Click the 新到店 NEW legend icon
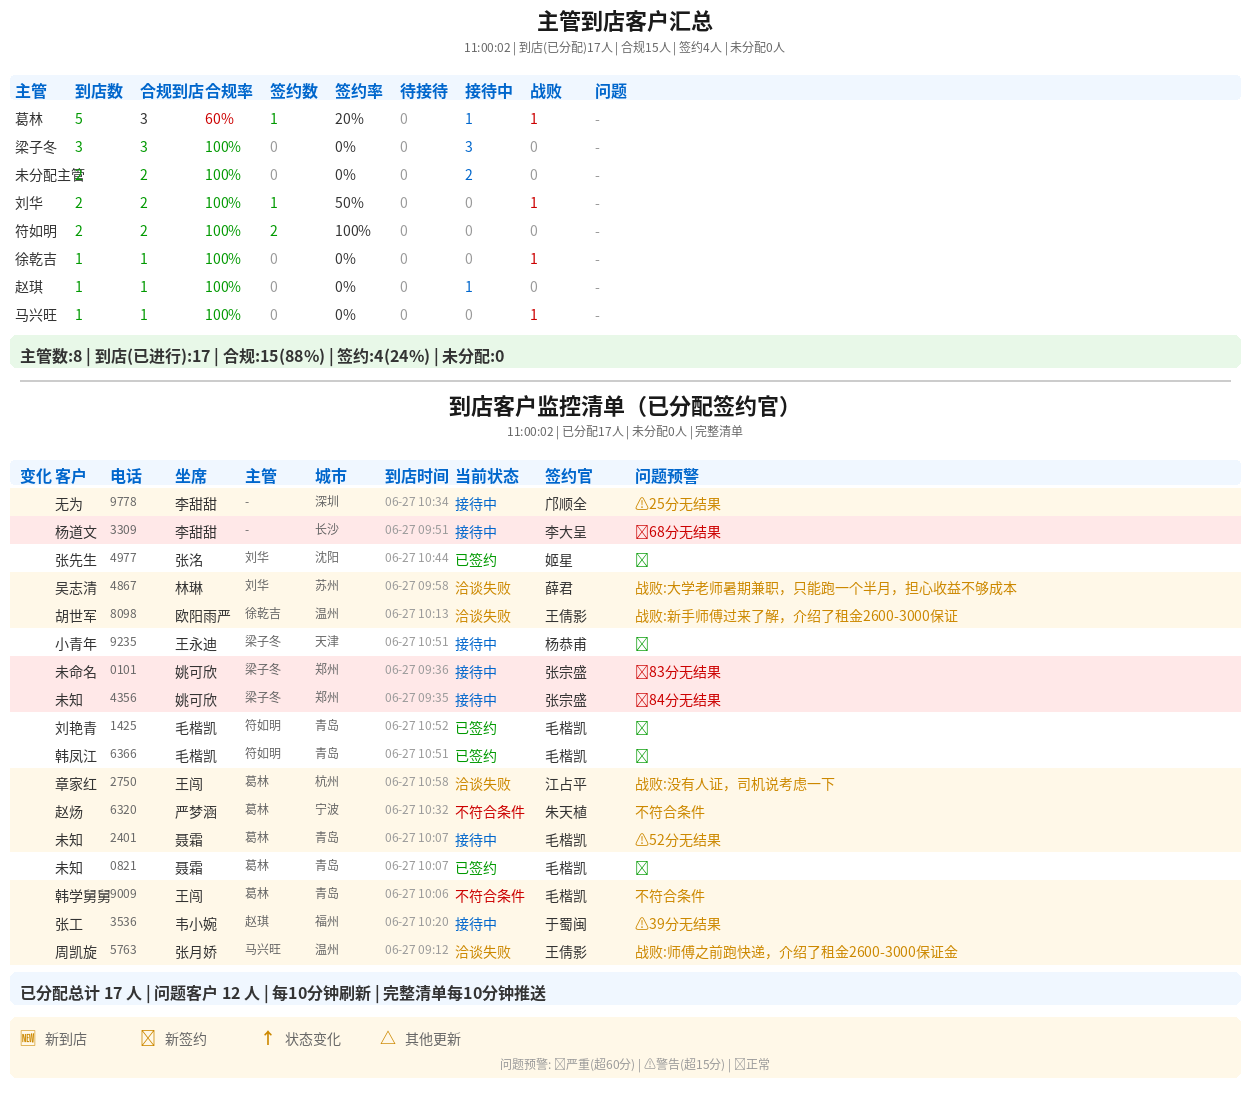The height and width of the screenshot is (1120, 1250). [28, 1038]
